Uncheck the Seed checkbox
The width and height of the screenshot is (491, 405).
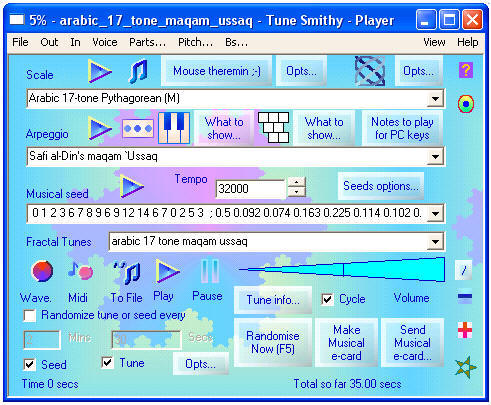click(30, 364)
